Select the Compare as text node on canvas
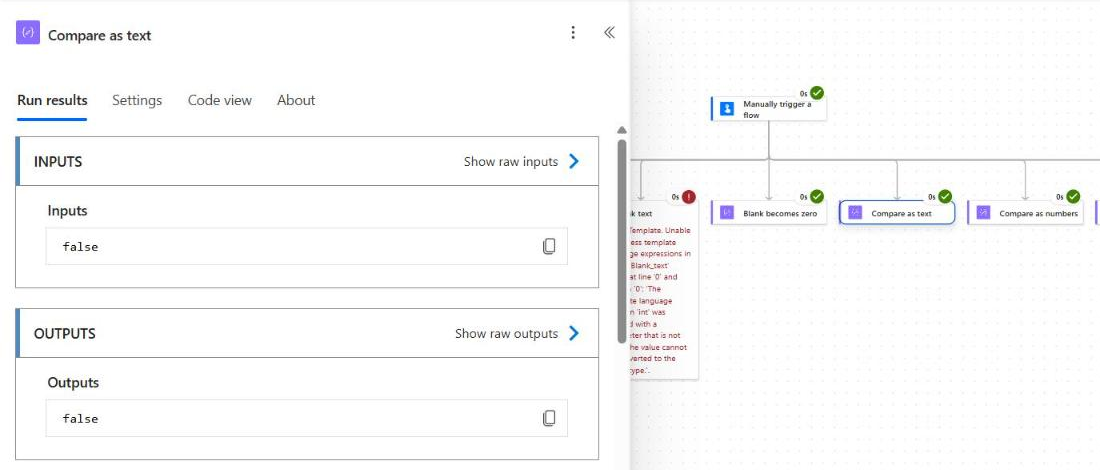The image size is (1100, 470). 897,213
